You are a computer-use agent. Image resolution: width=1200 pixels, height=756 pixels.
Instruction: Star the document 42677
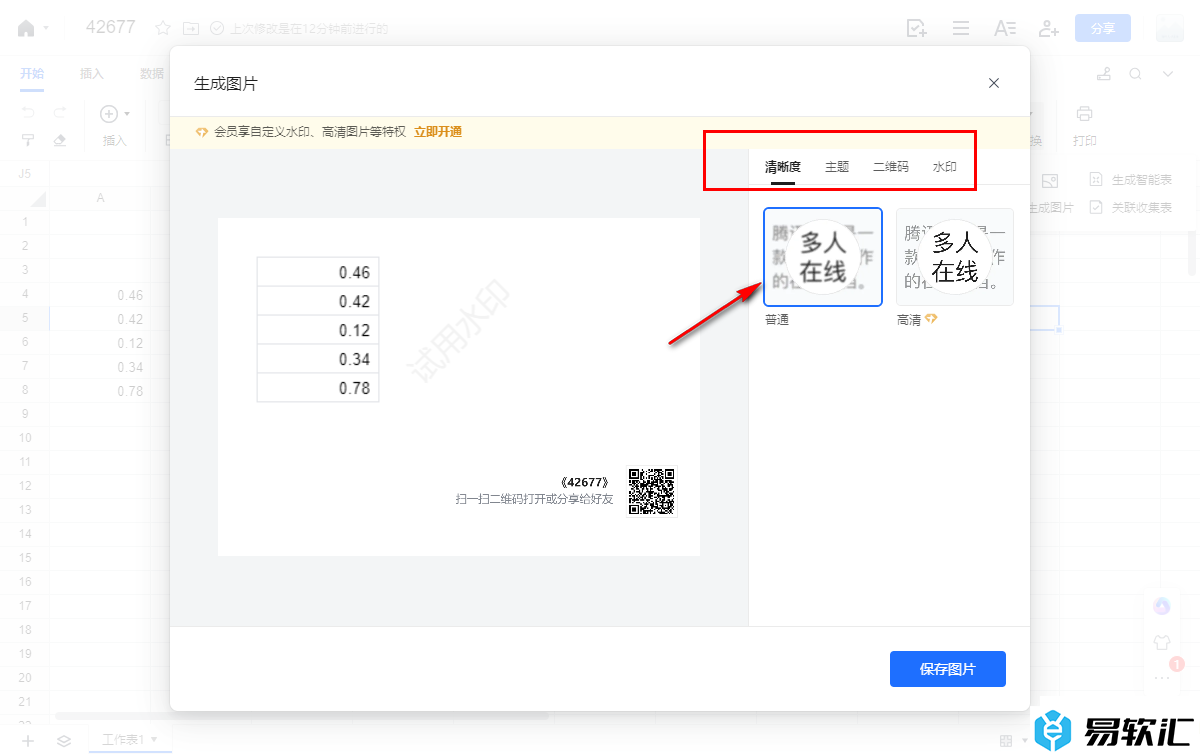(x=163, y=28)
